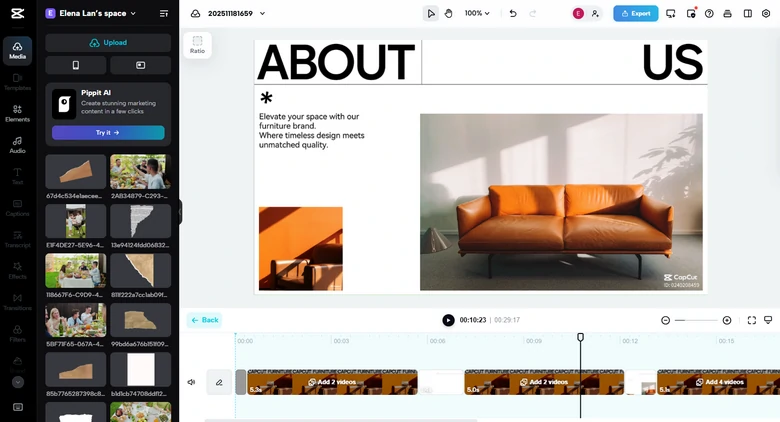Select media thumbnail 118667F6-C9D9
780x422 pixels.
[76, 271]
